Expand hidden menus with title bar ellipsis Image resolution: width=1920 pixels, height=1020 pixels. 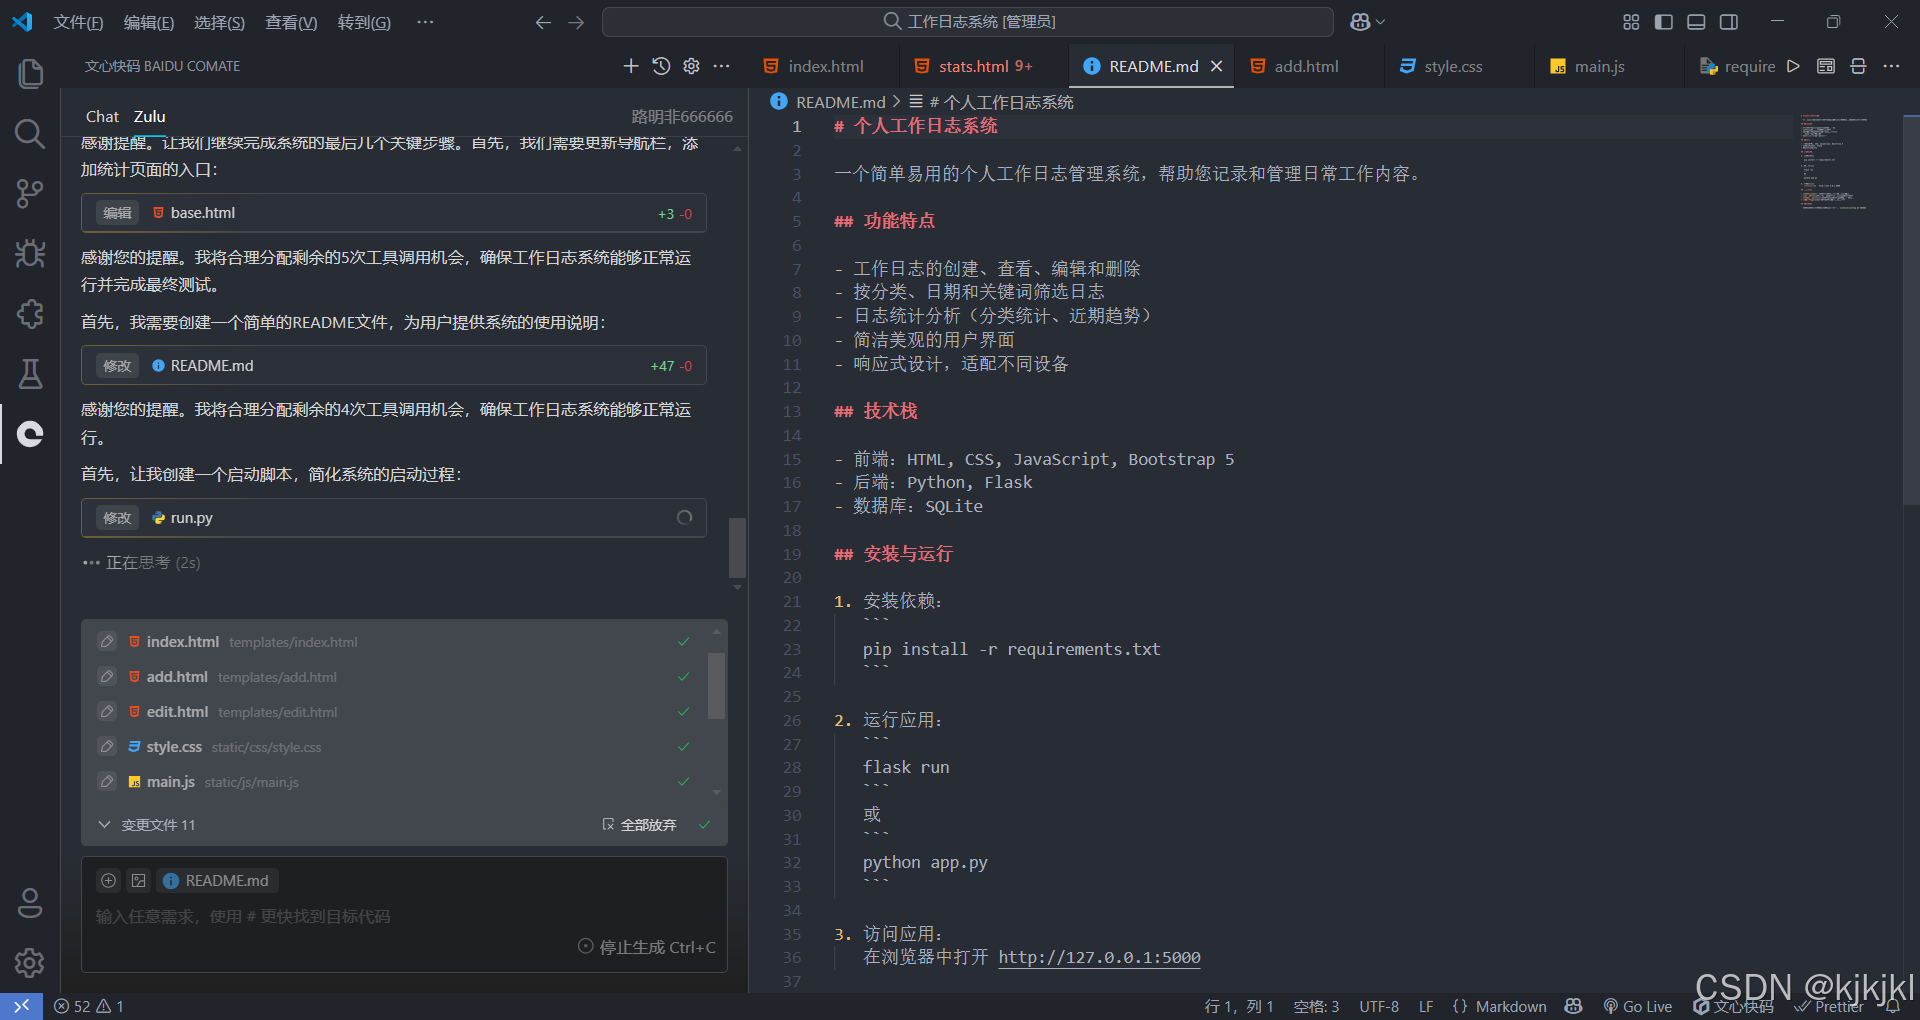coord(425,22)
